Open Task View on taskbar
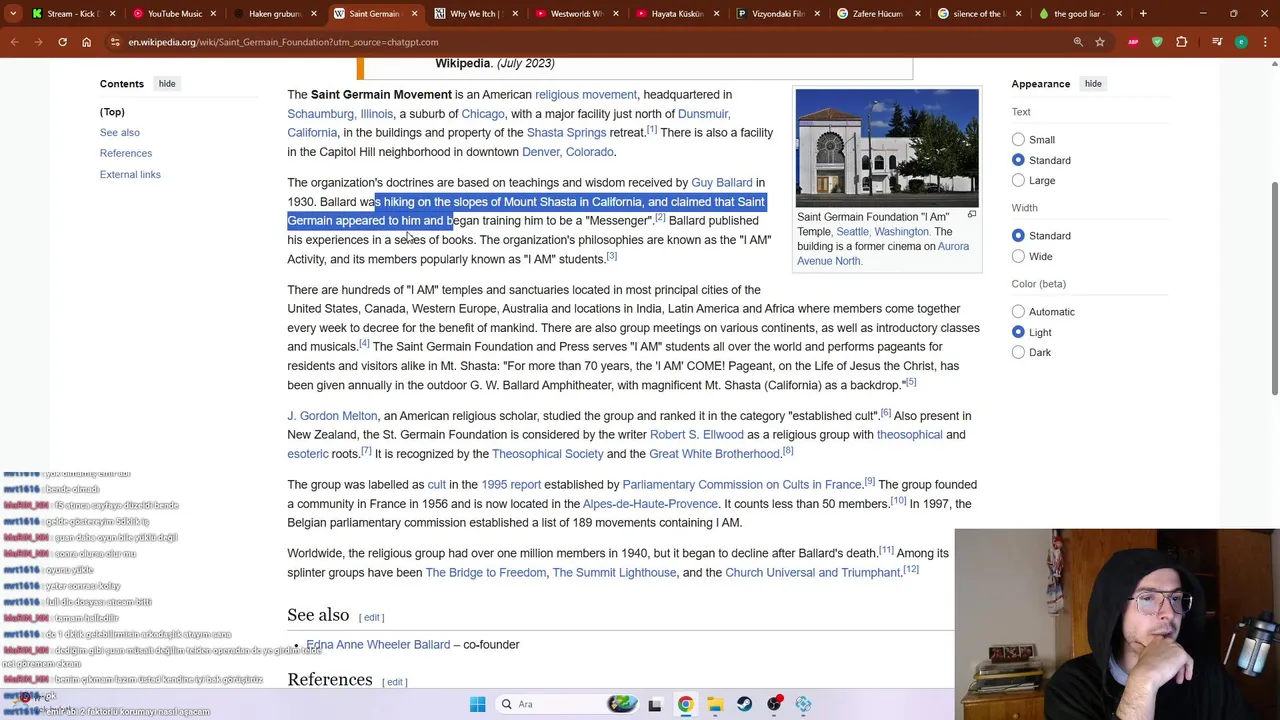This screenshot has height=720, width=1280. tap(654, 704)
